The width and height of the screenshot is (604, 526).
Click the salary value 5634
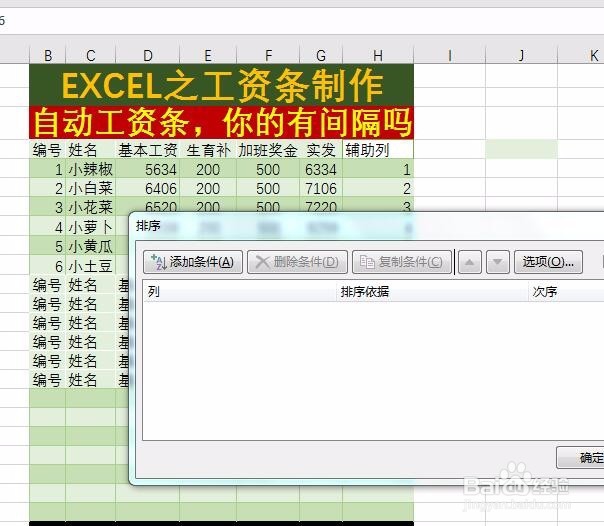point(148,169)
